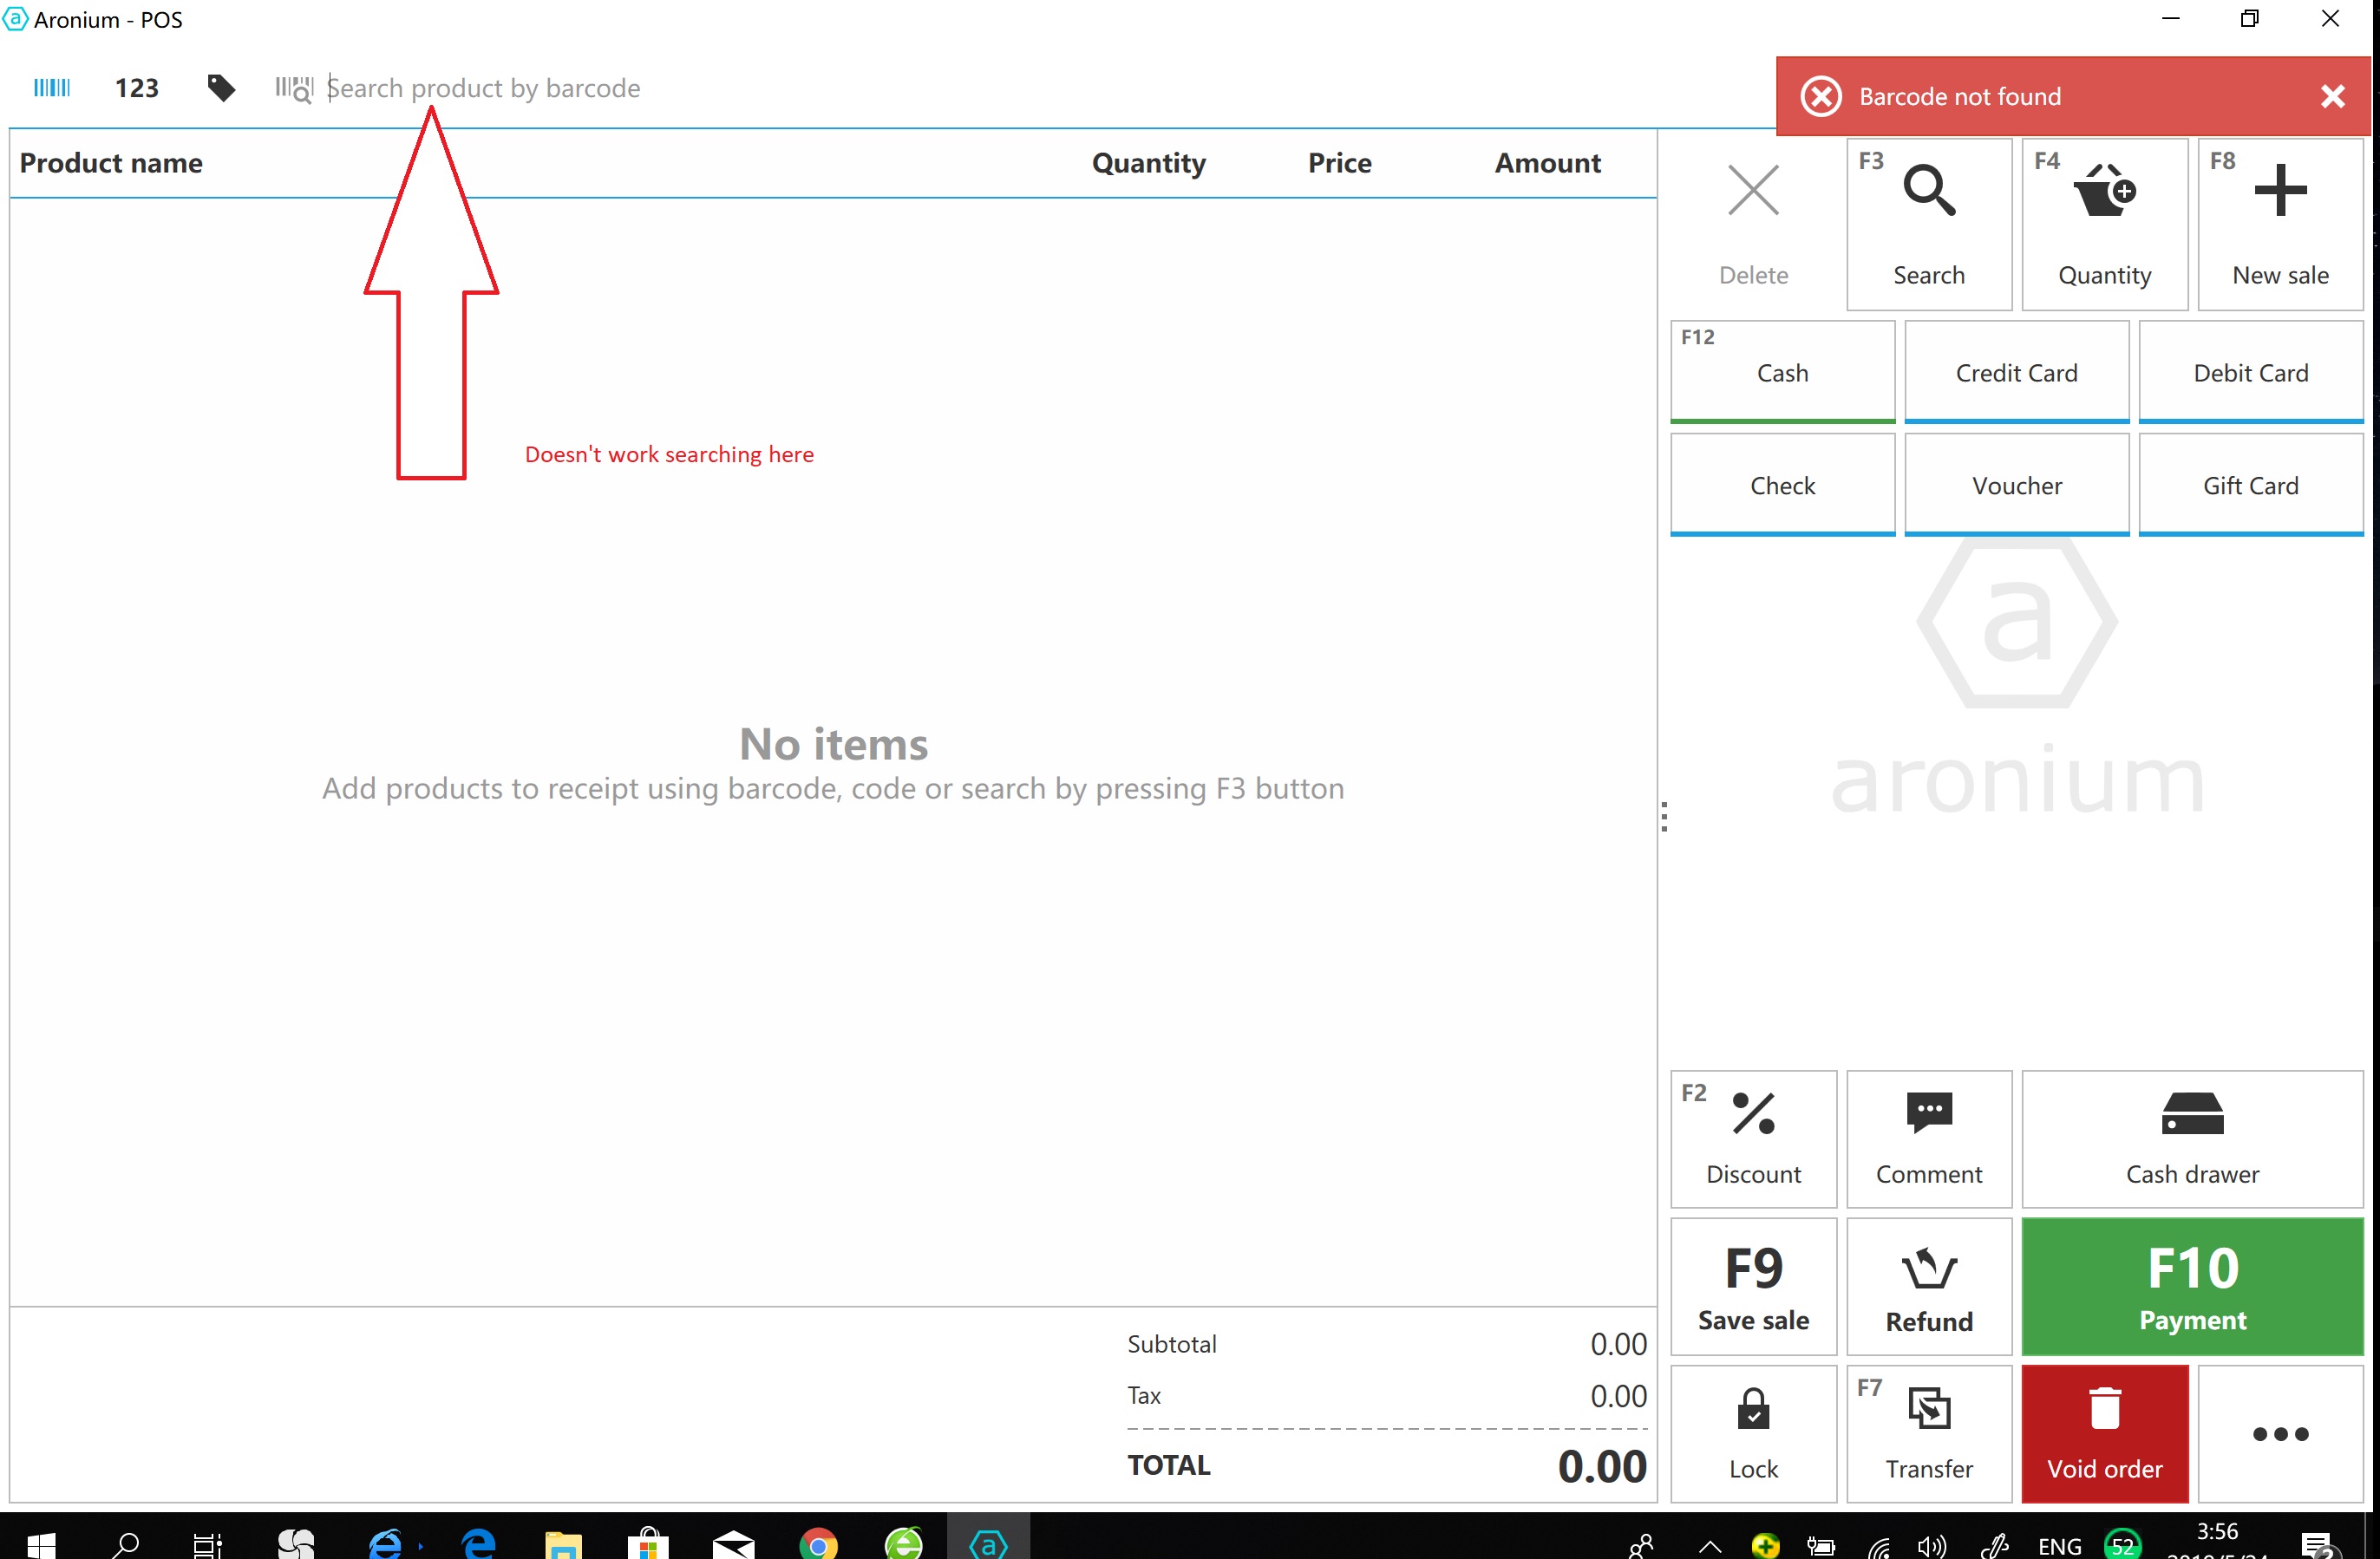
Task: Click the F7 Transfer button
Action: [1928, 1433]
